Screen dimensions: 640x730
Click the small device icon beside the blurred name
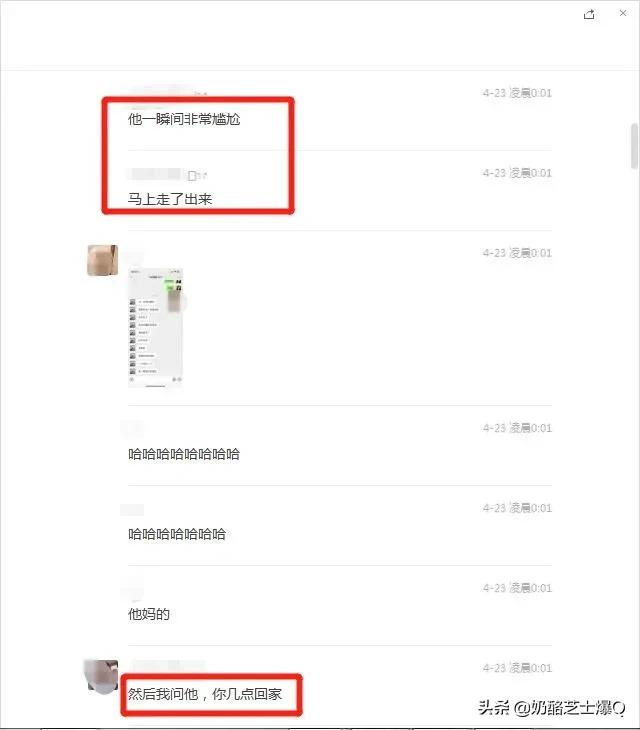192,176
